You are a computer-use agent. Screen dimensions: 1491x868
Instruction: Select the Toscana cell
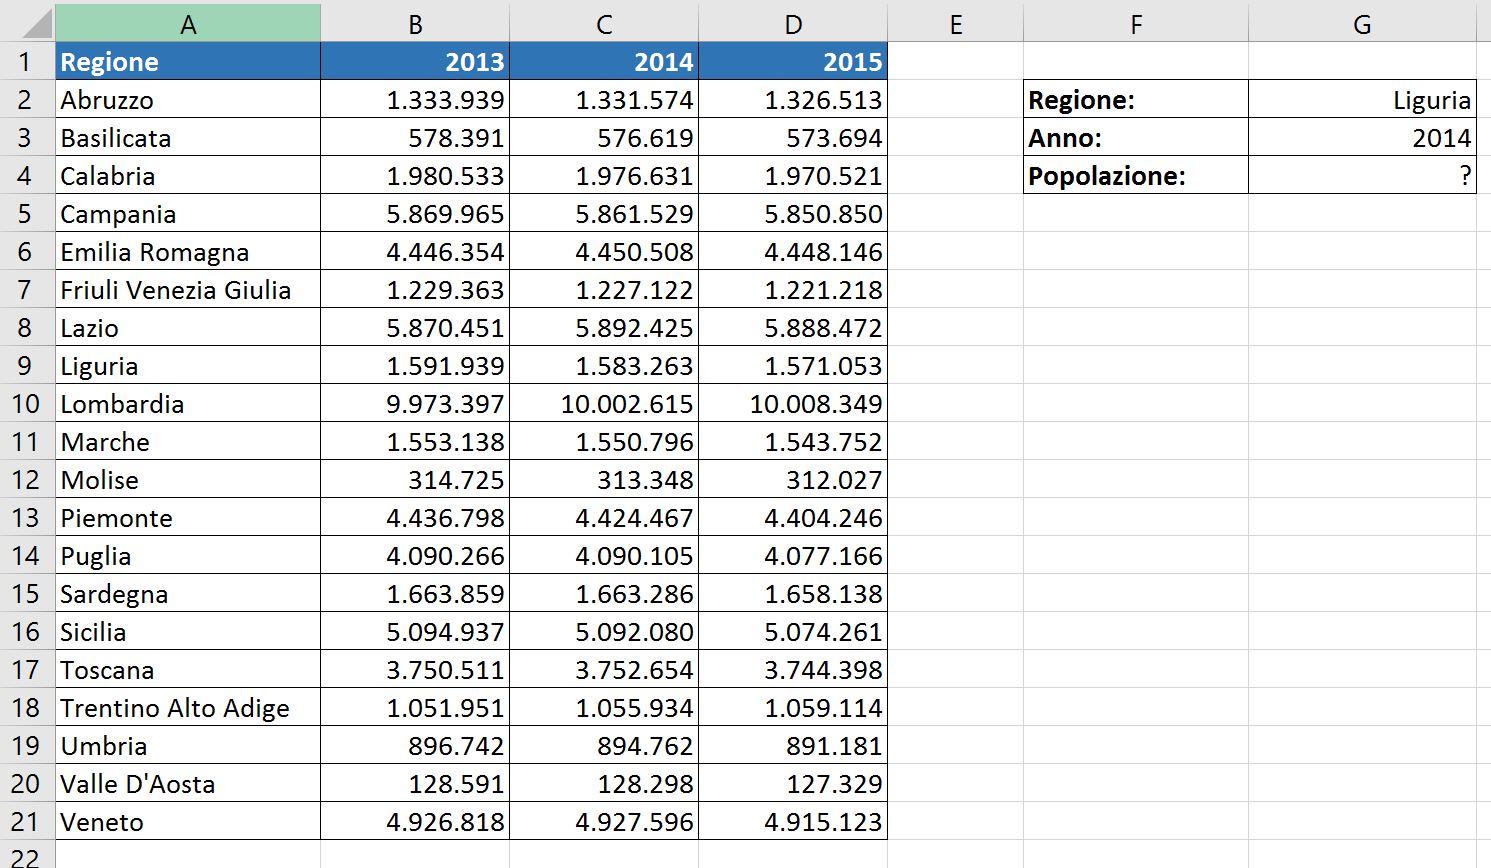pyautogui.click(x=188, y=670)
